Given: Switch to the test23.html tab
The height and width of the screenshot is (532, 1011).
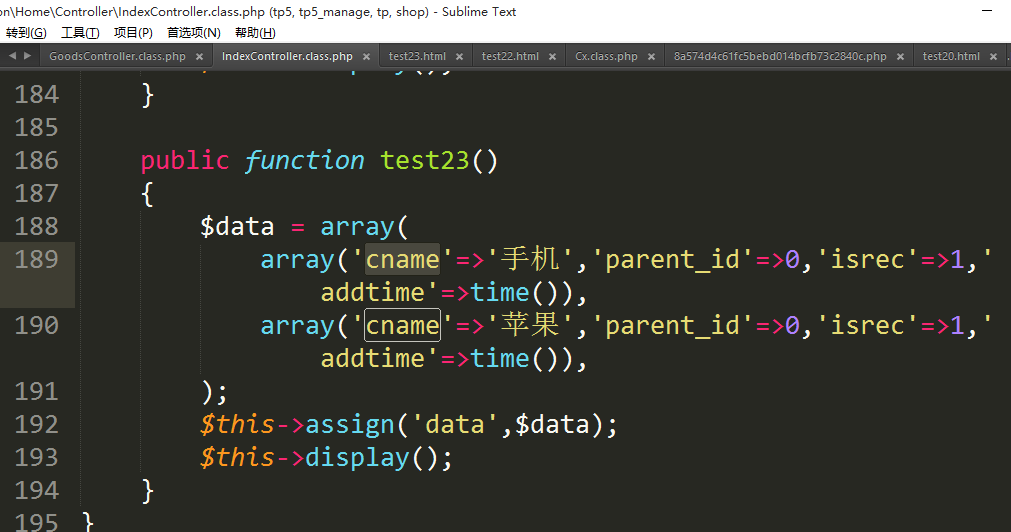Looking at the screenshot, I should click(x=417, y=57).
